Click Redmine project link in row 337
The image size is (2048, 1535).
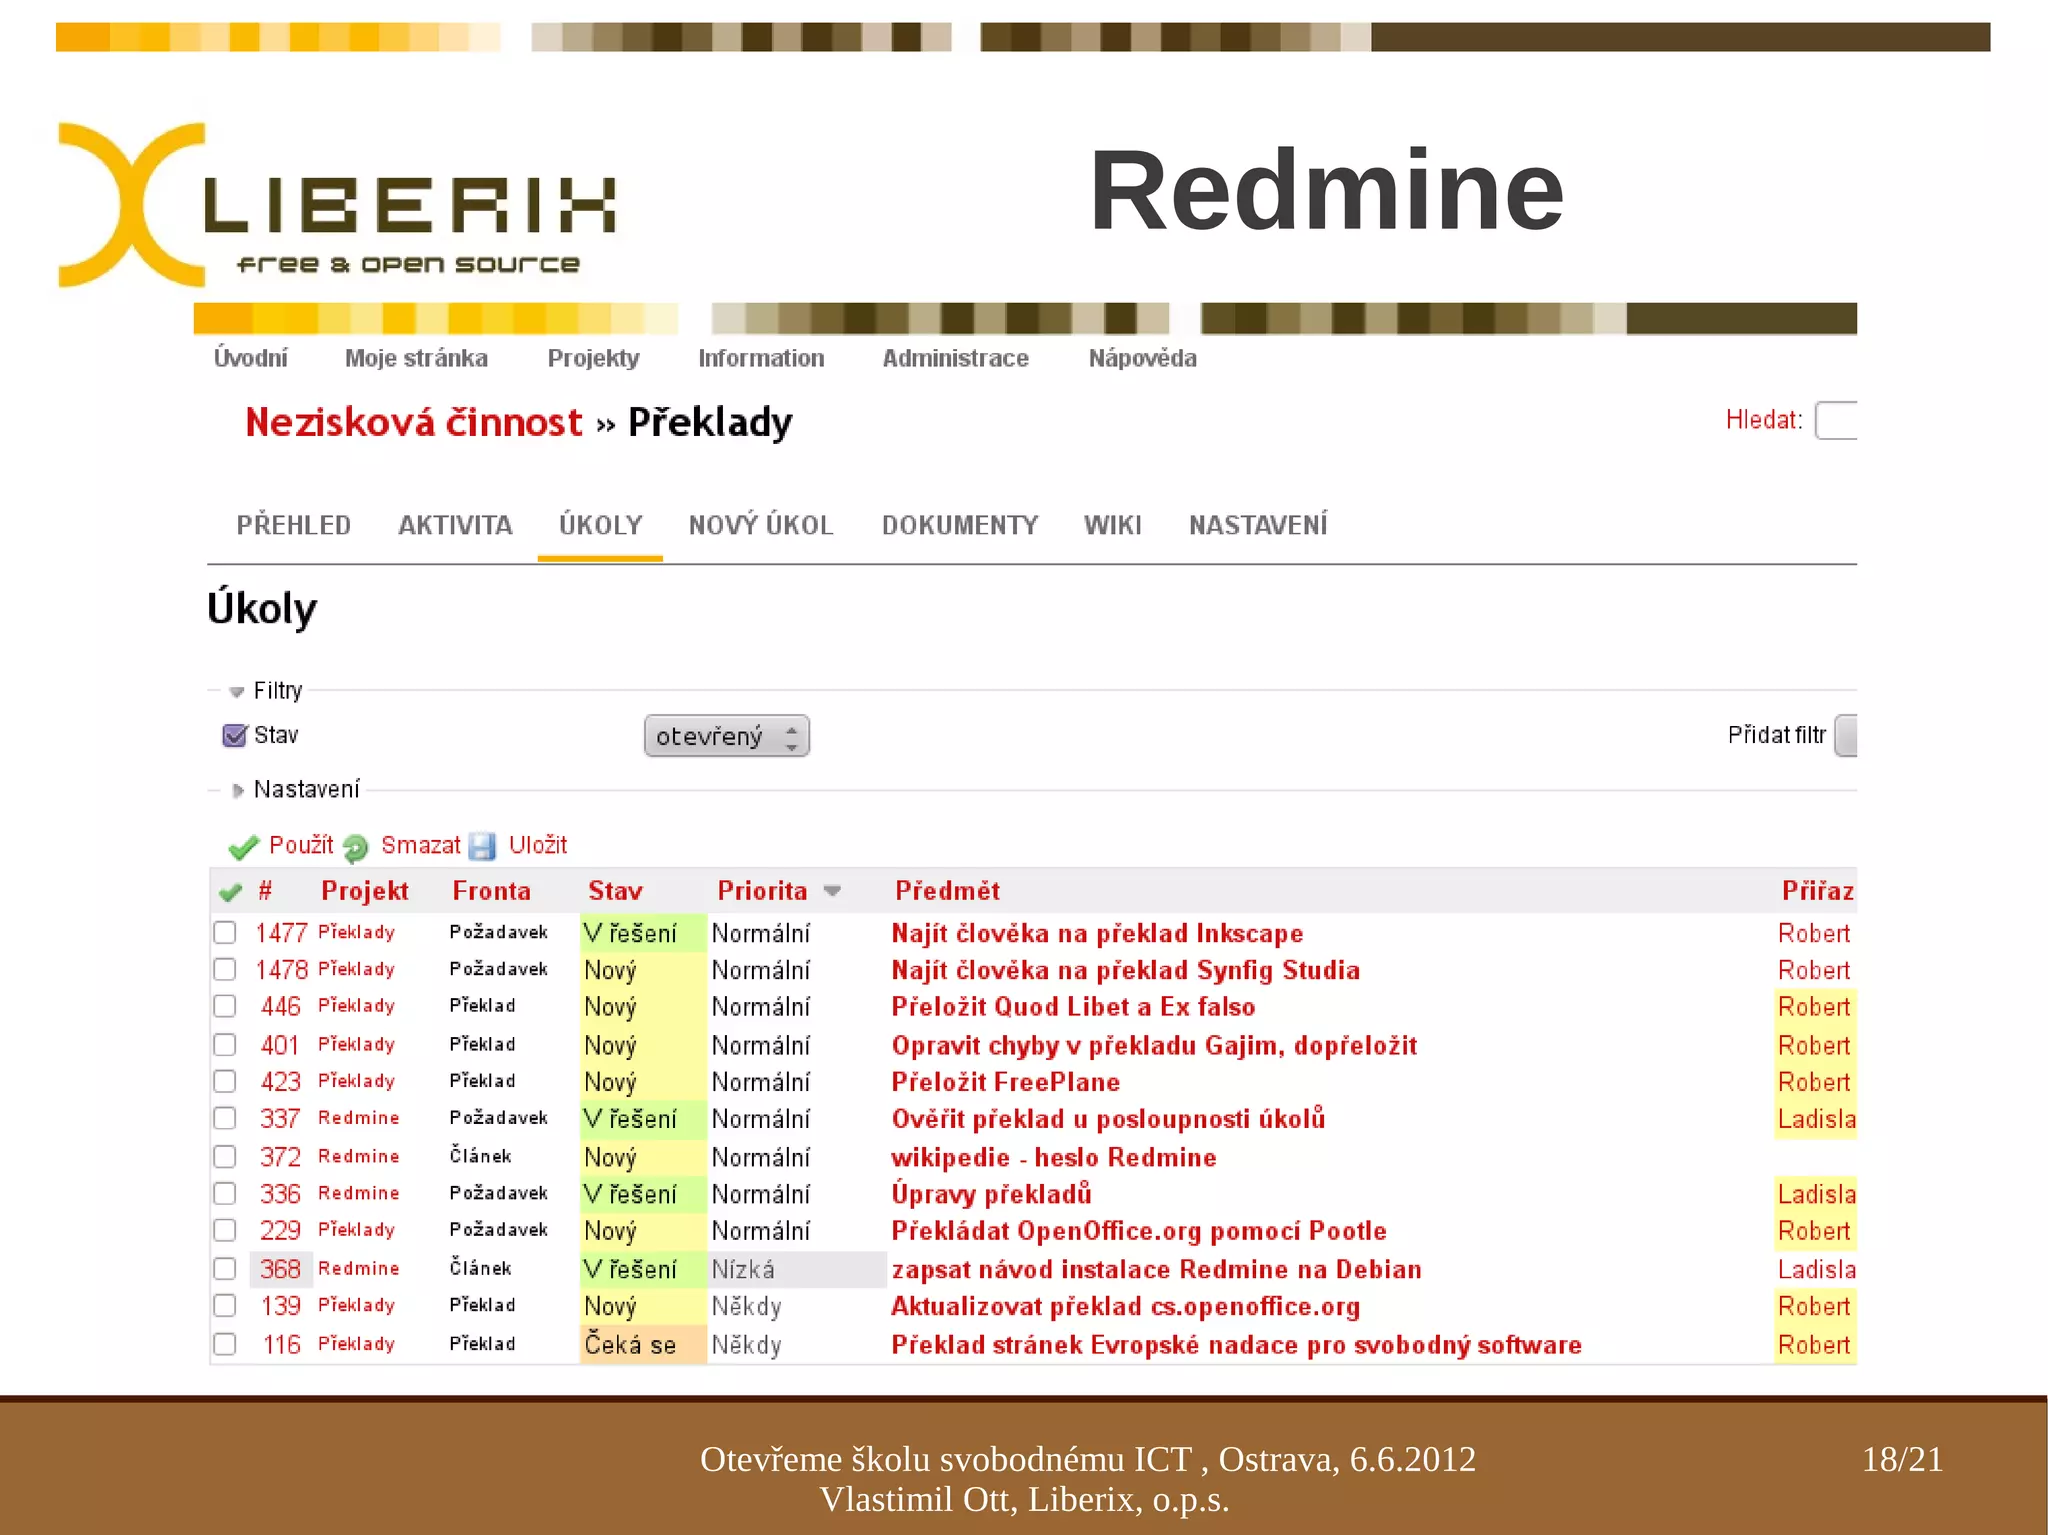tap(359, 1118)
